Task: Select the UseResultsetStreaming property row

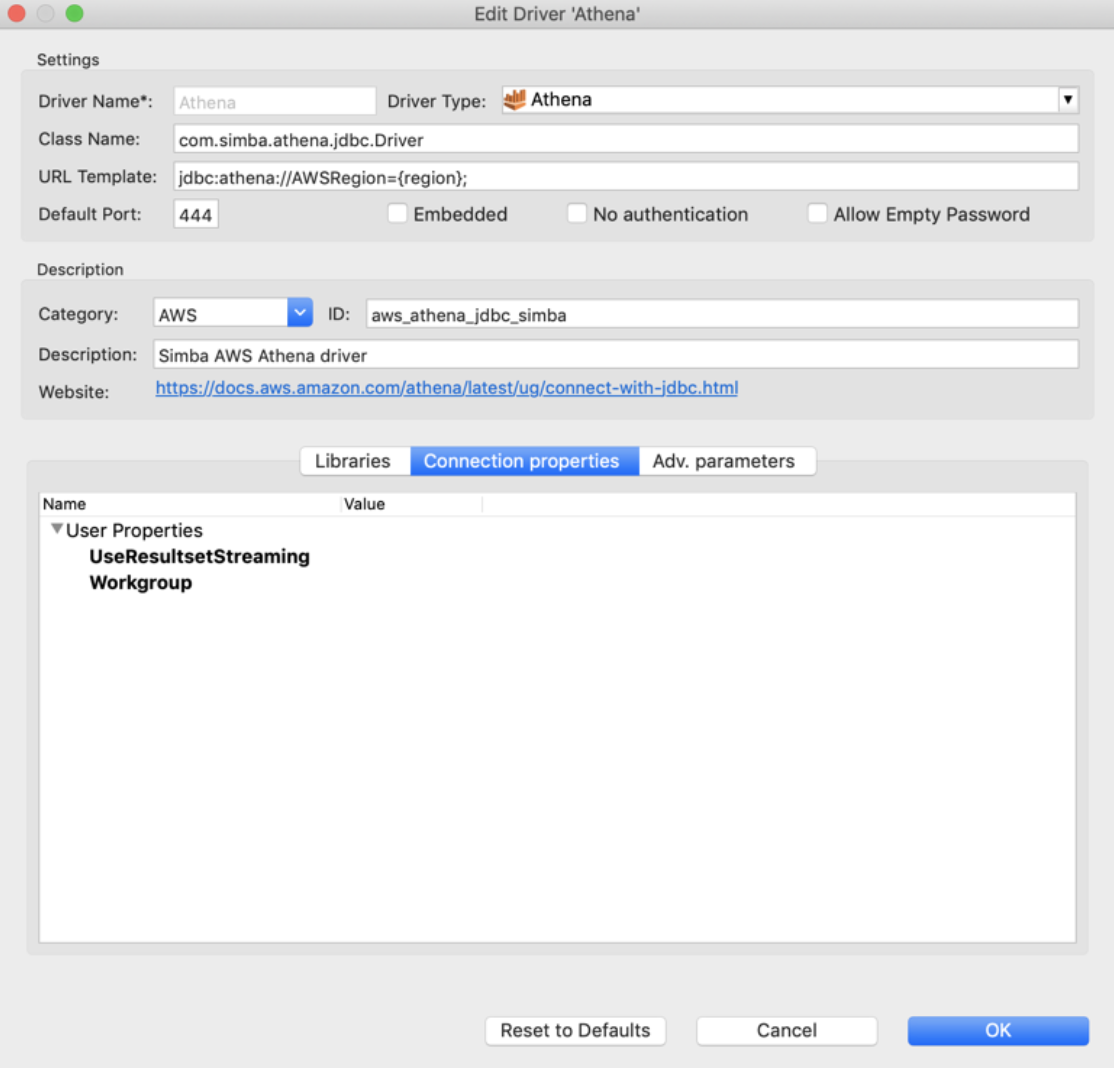Action: [558, 556]
